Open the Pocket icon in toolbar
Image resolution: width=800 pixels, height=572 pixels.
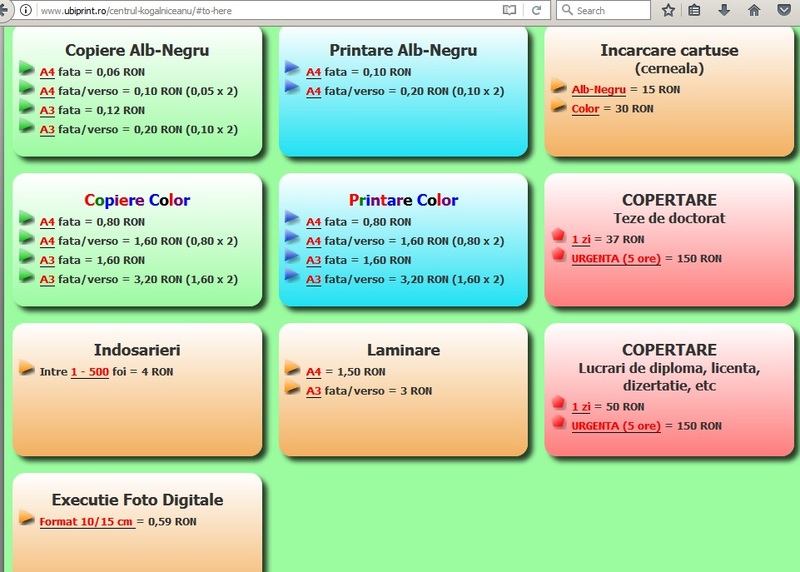pos(783,10)
